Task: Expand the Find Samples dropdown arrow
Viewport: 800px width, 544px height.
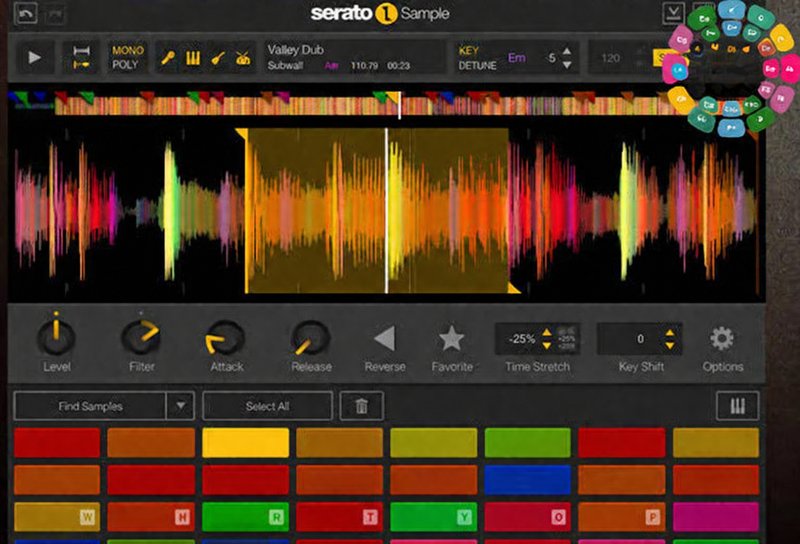Action: (x=180, y=406)
